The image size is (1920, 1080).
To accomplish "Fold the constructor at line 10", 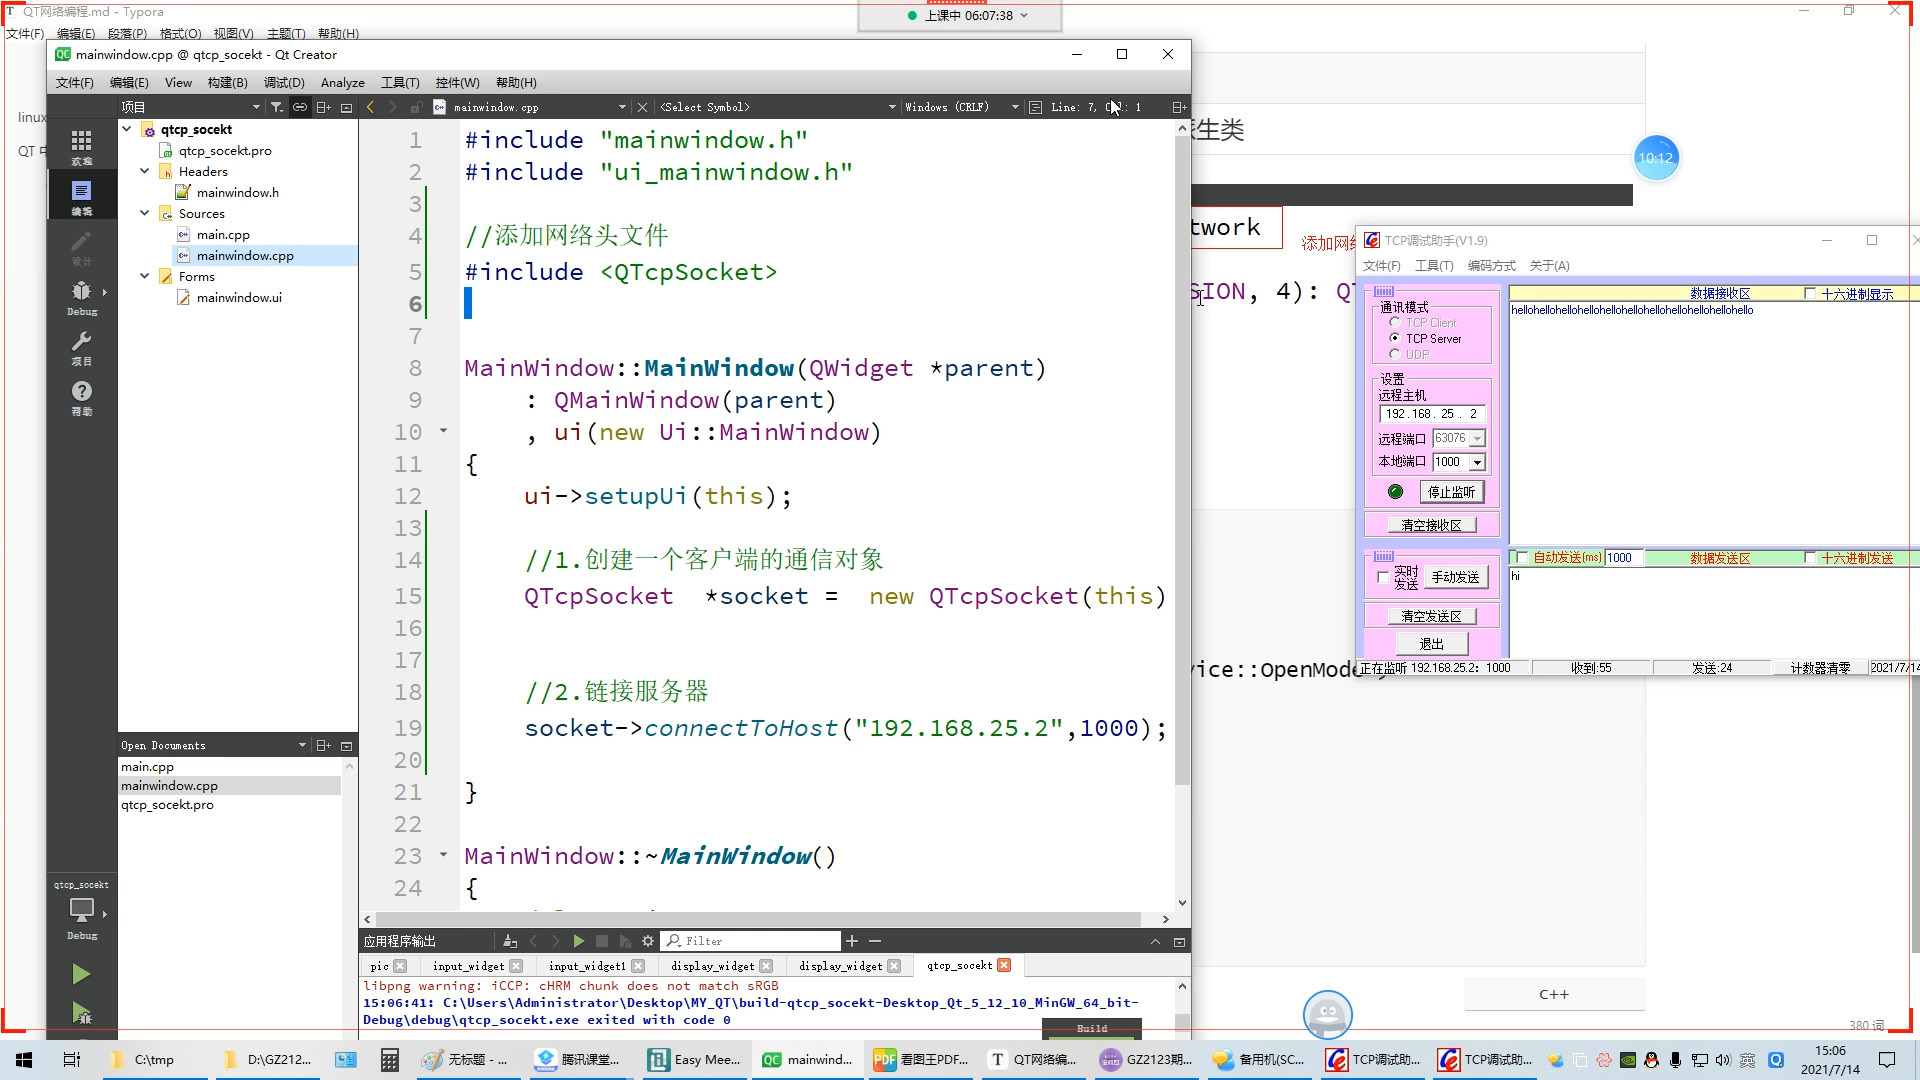I will click(x=443, y=431).
